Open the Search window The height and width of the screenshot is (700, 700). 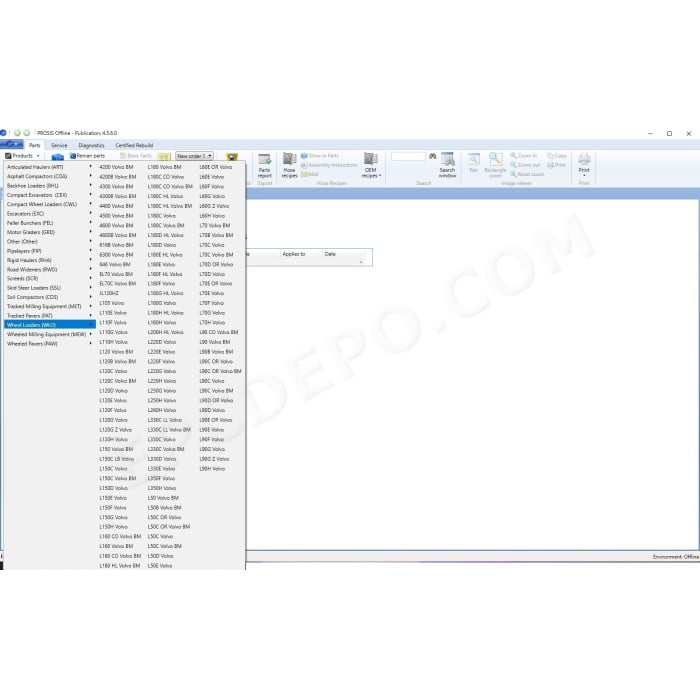pos(447,166)
